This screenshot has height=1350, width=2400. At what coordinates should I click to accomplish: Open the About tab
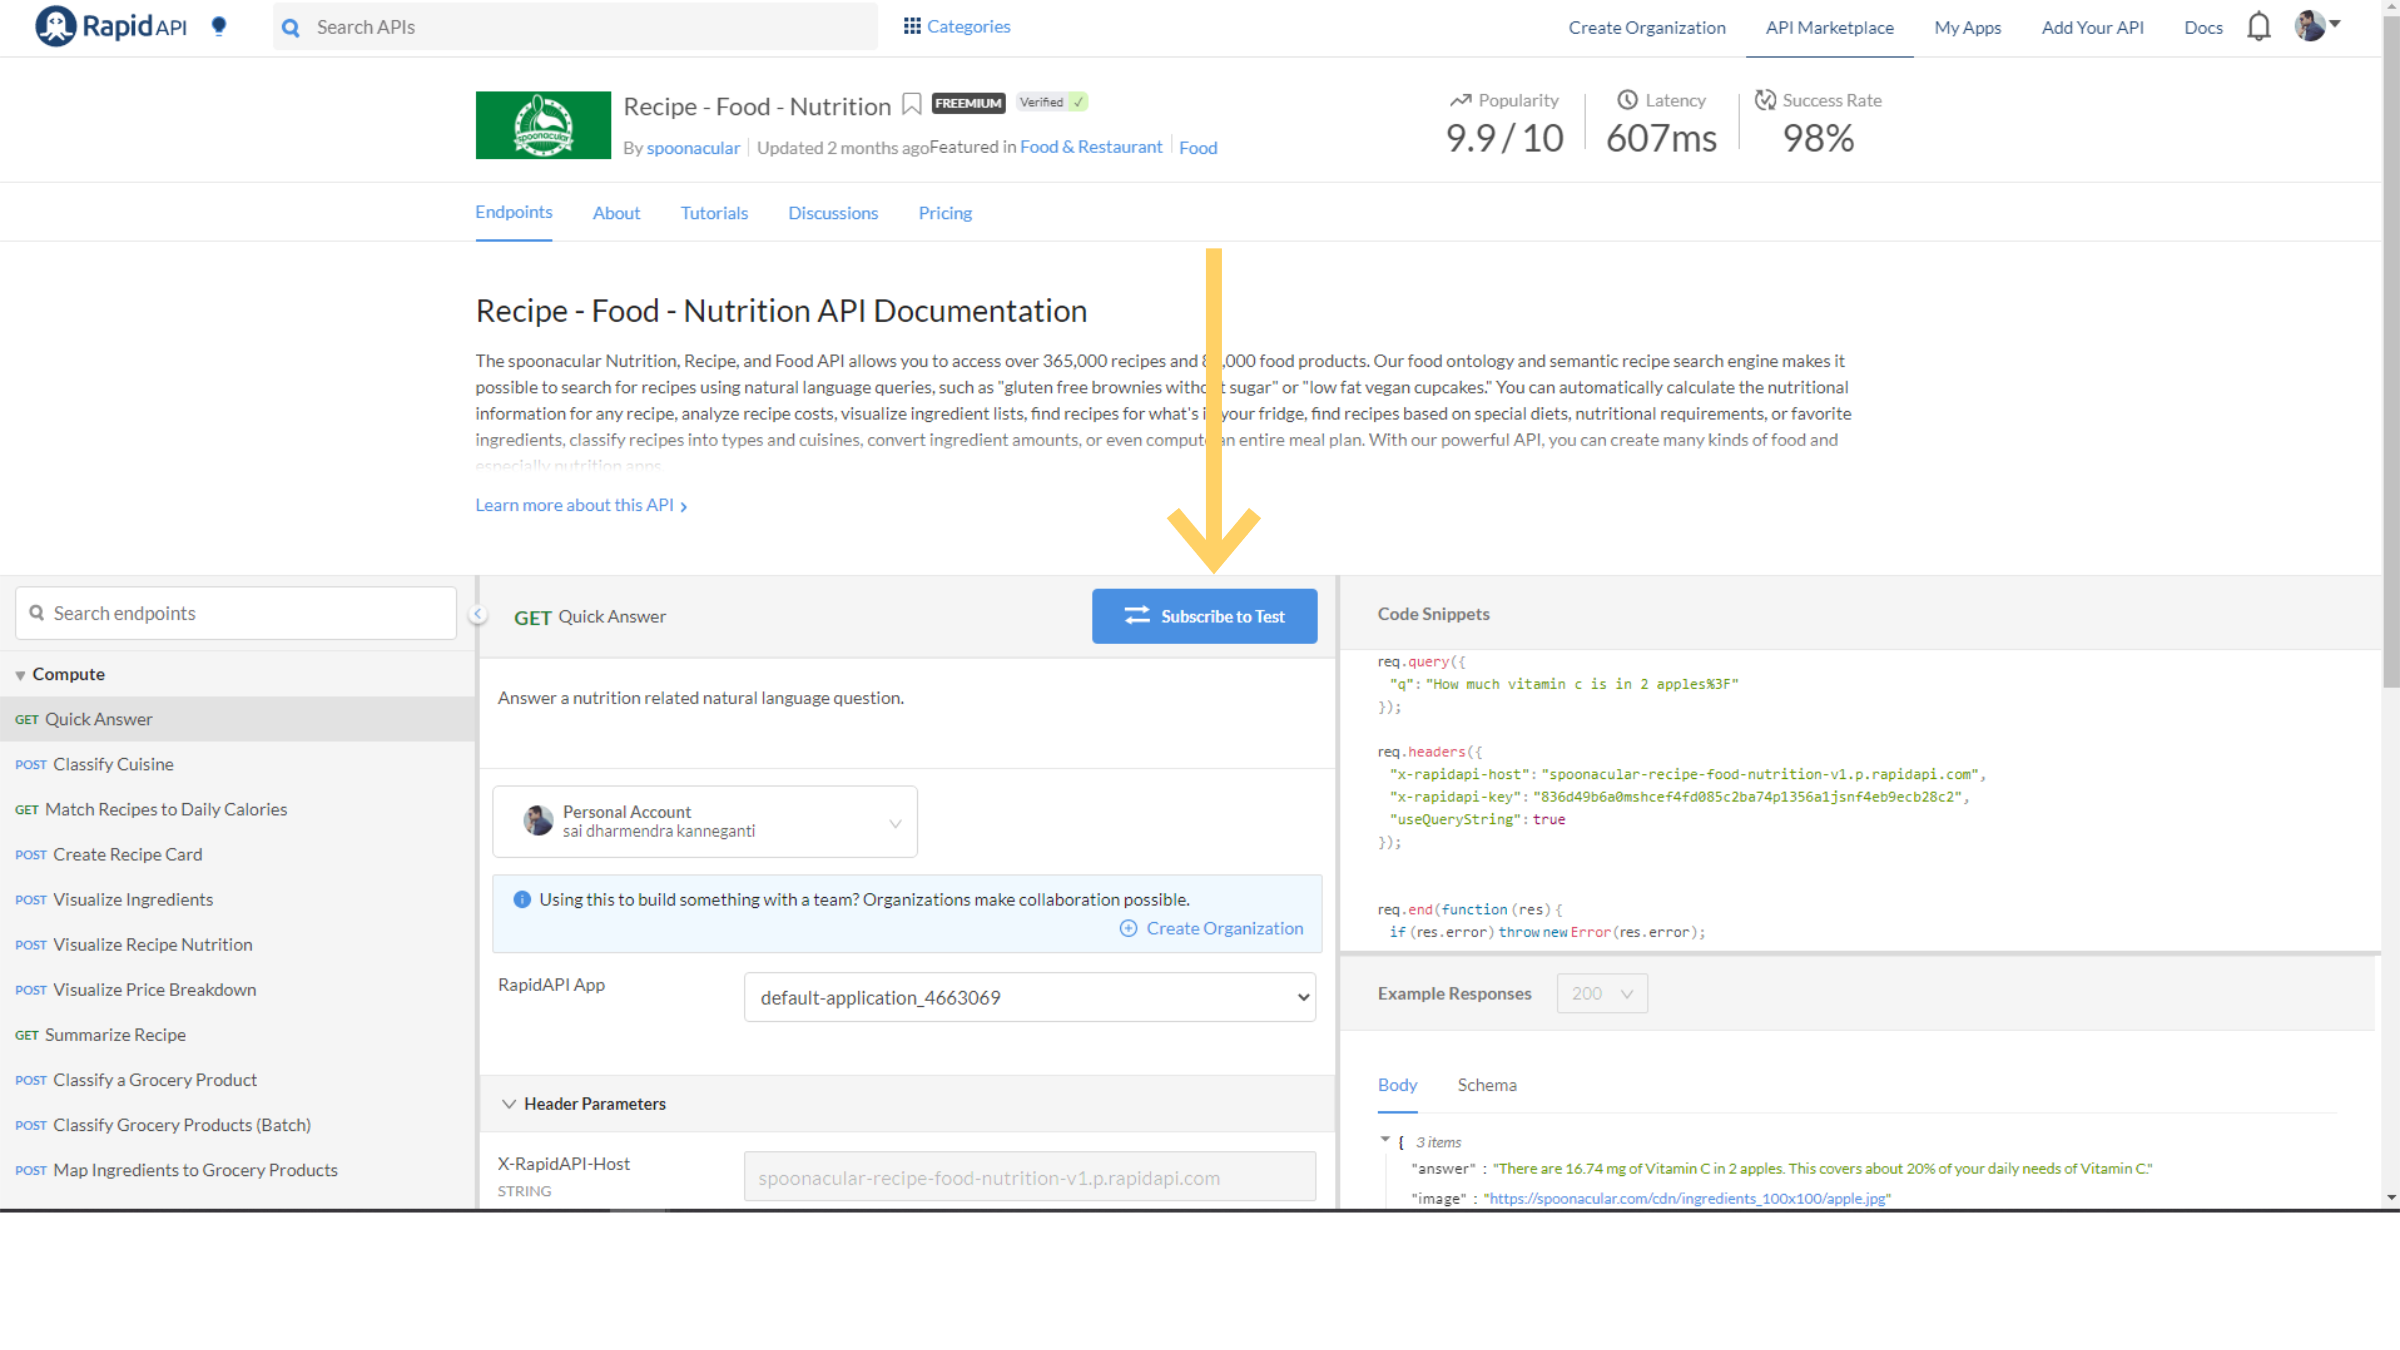tap(616, 213)
